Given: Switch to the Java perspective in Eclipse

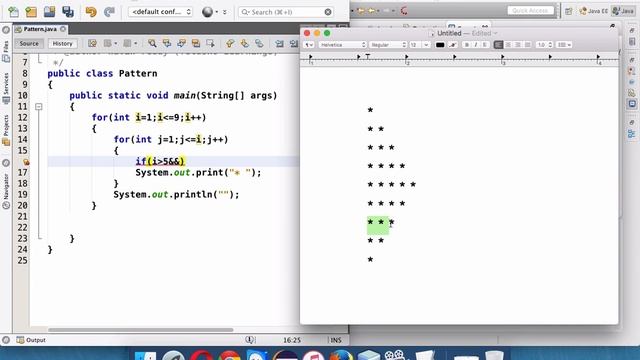Looking at the screenshot, I should point(624,11).
